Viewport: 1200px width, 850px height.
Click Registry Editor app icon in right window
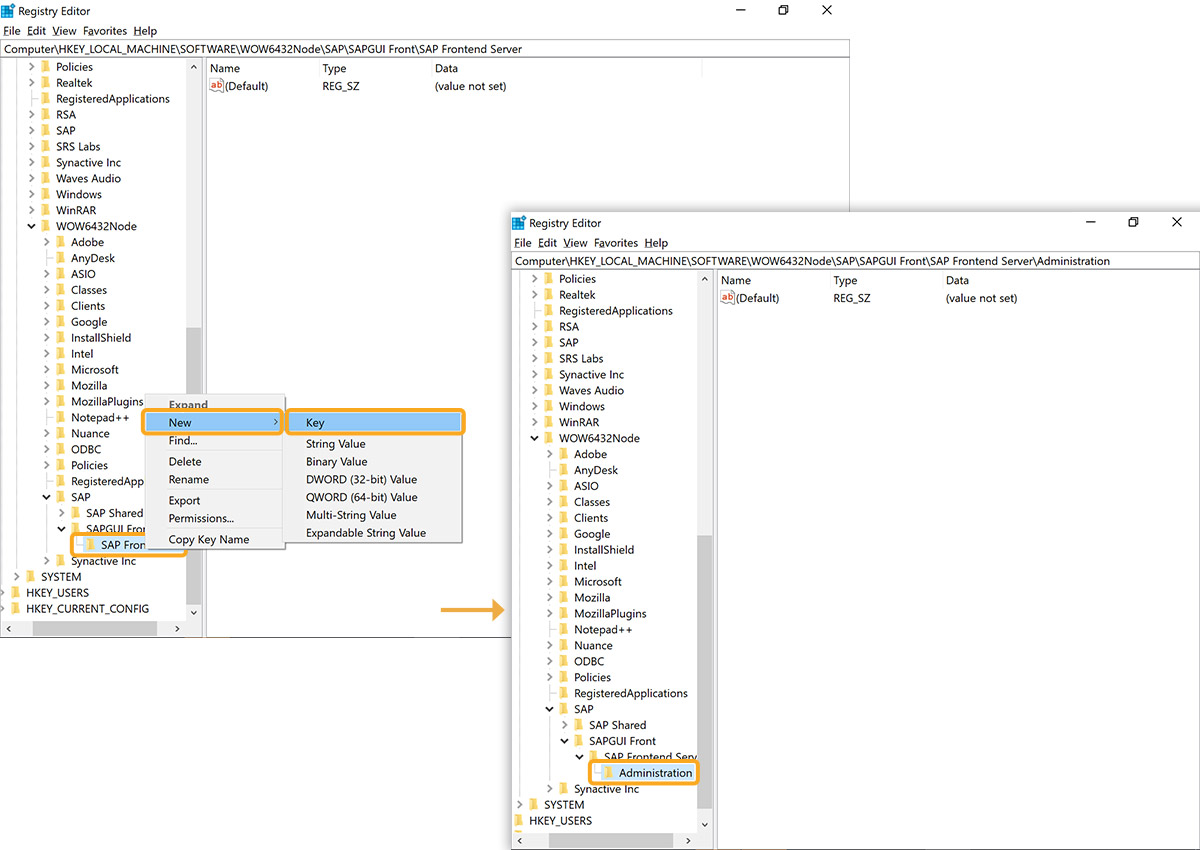519,223
